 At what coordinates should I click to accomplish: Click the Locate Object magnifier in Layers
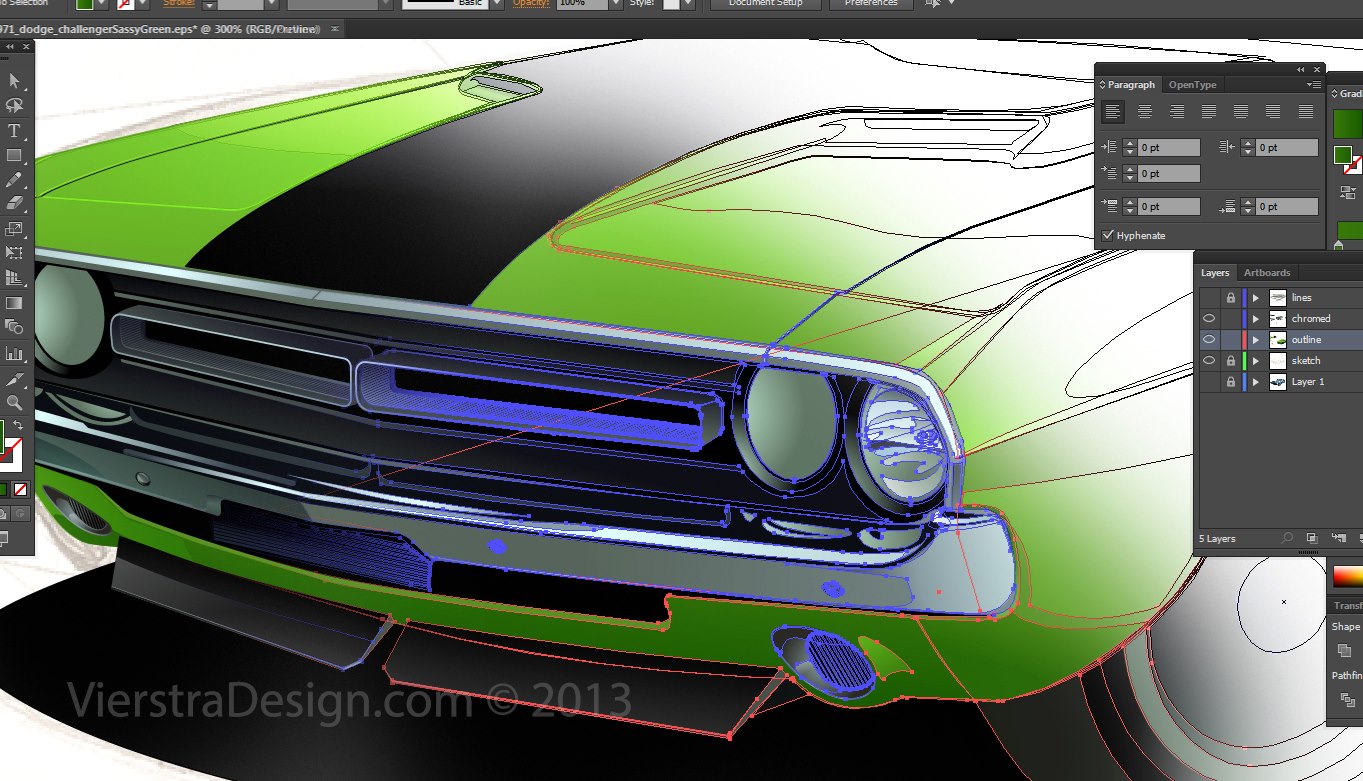click(x=1287, y=538)
